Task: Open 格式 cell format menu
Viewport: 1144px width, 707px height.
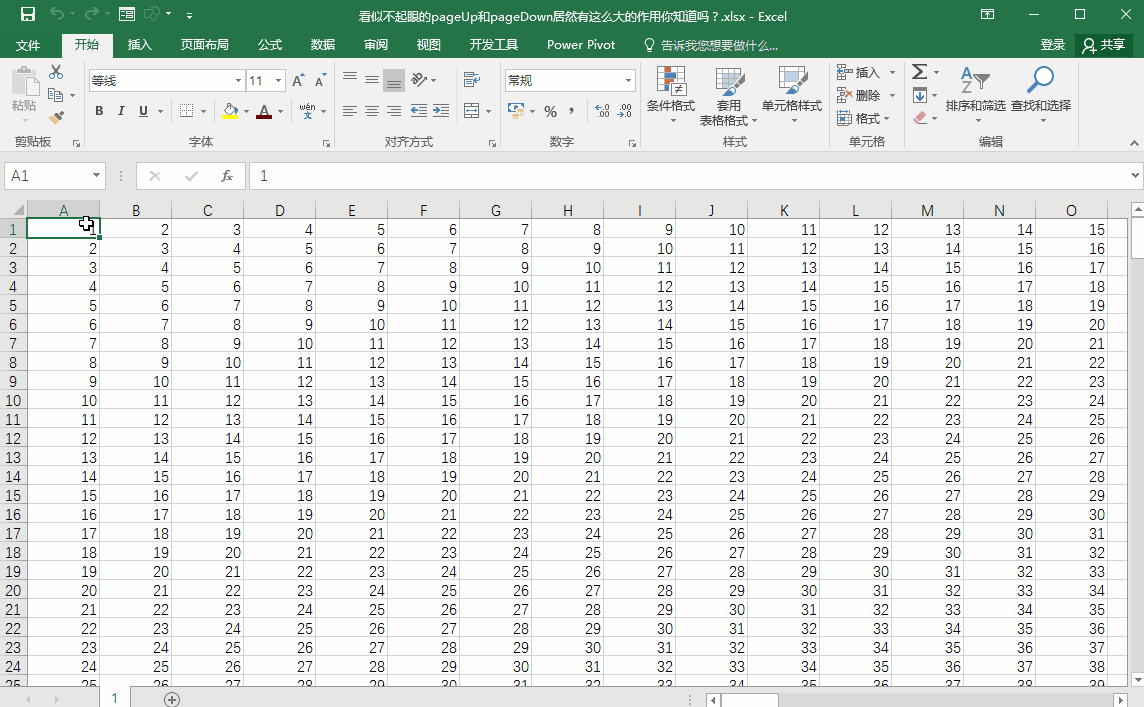Action: [x=863, y=118]
